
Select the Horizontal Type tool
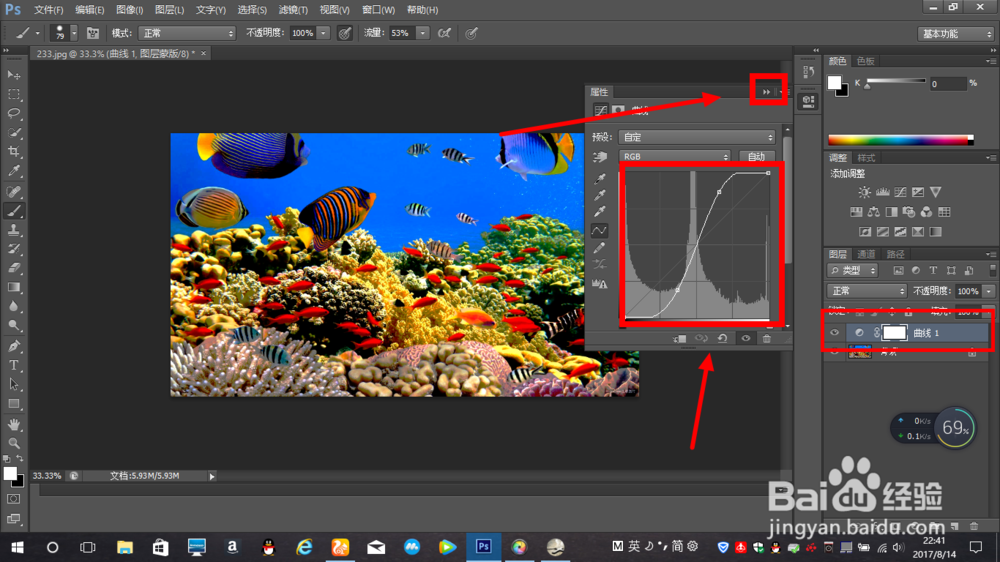pos(13,366)
